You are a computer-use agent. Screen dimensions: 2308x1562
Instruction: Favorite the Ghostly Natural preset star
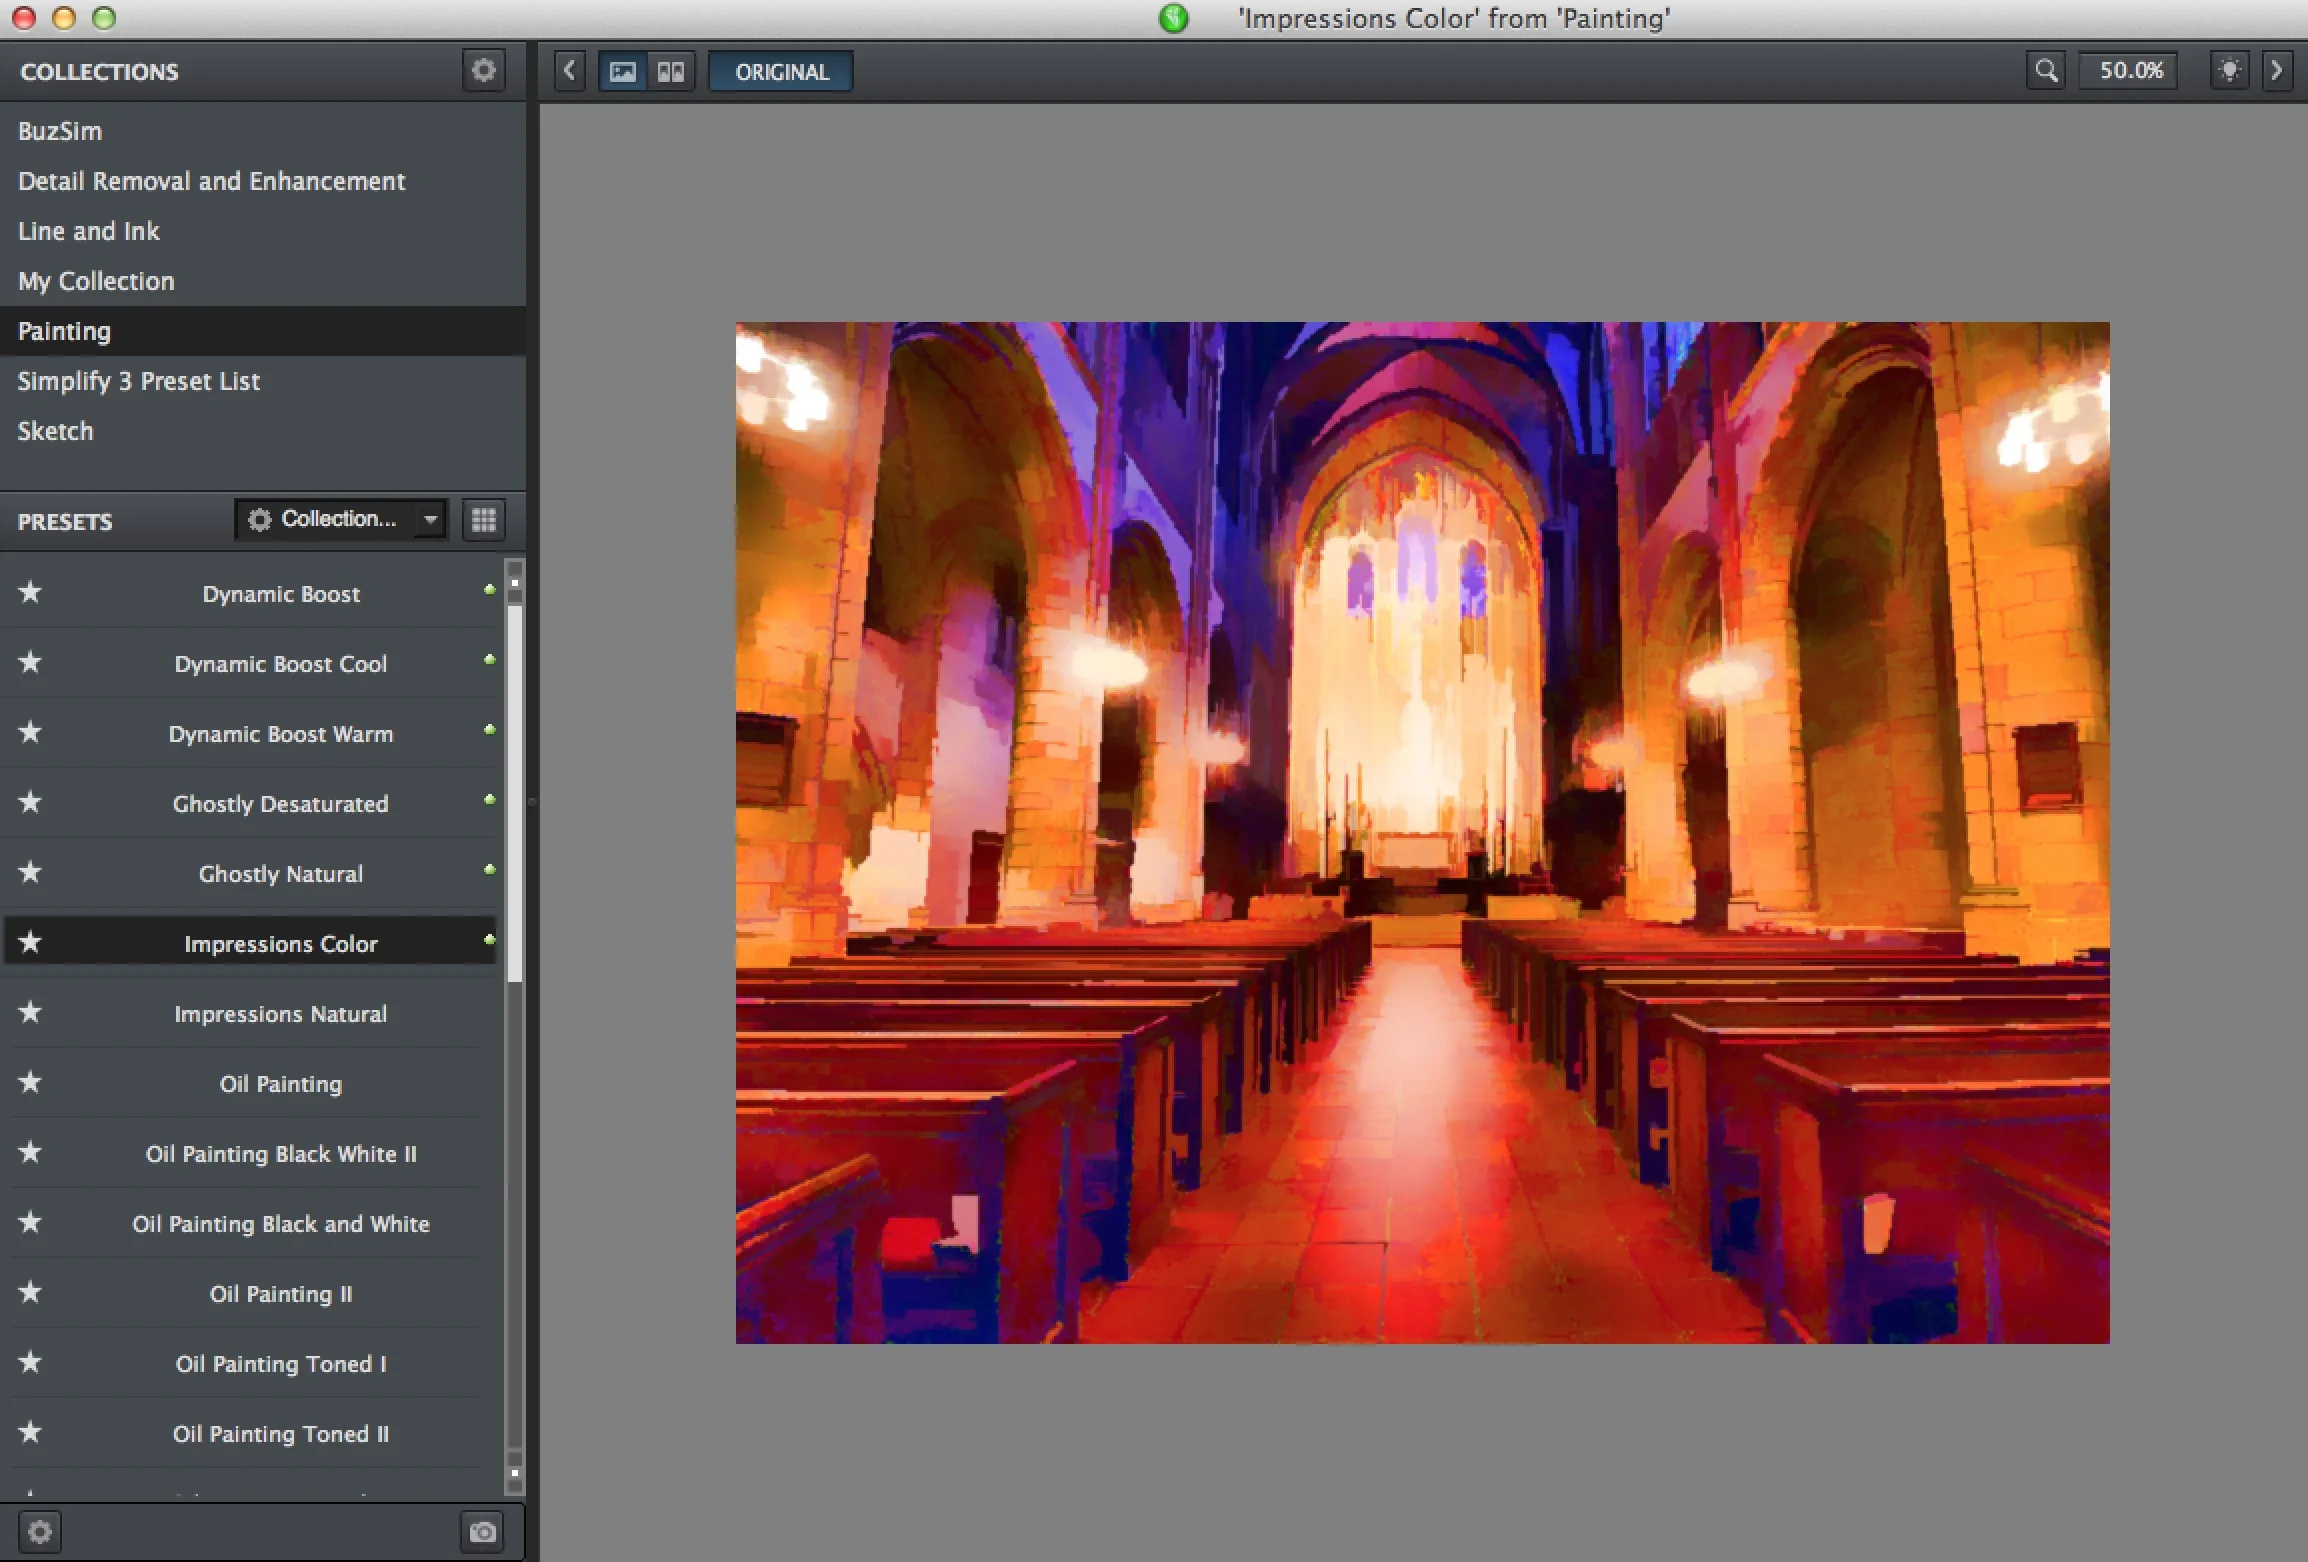click(30, 872)
